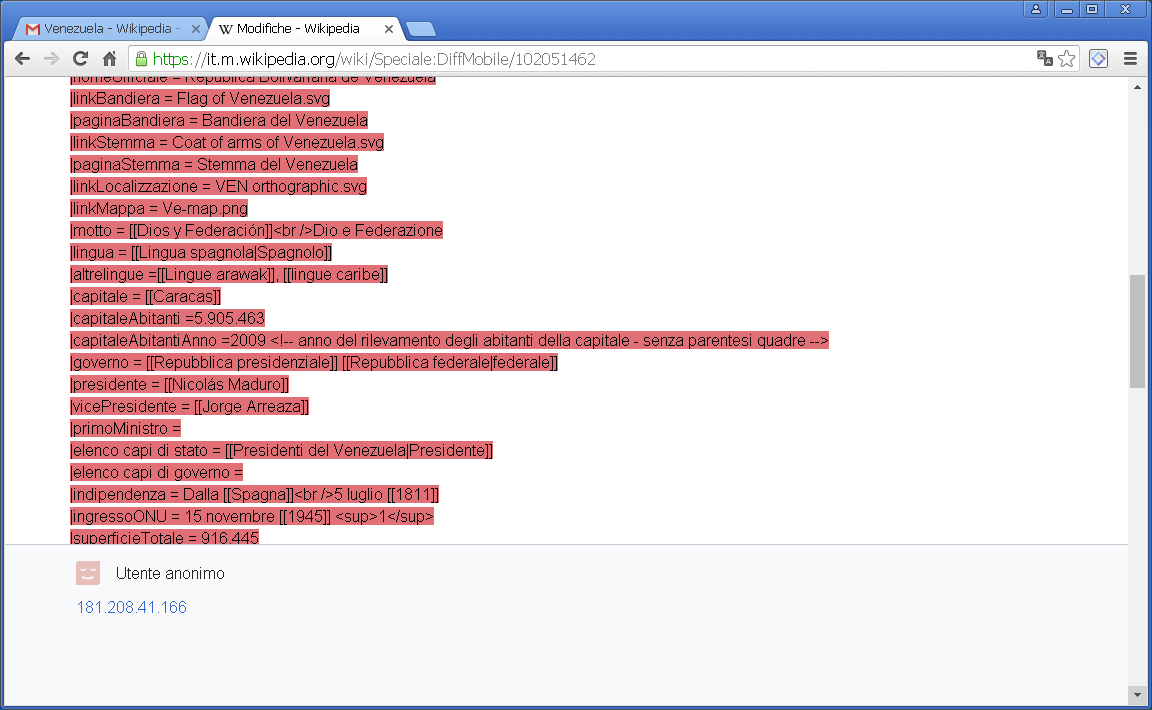Click the browser forward arrow
The image size is (1152, 710).
click(51, 59)
